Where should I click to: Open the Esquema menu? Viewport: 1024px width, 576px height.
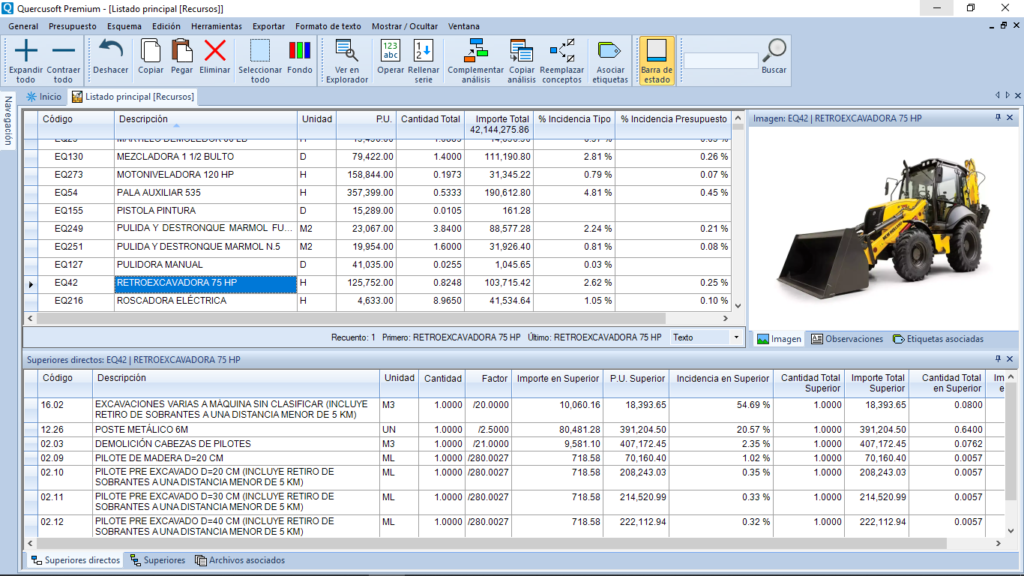pos(124,26)
